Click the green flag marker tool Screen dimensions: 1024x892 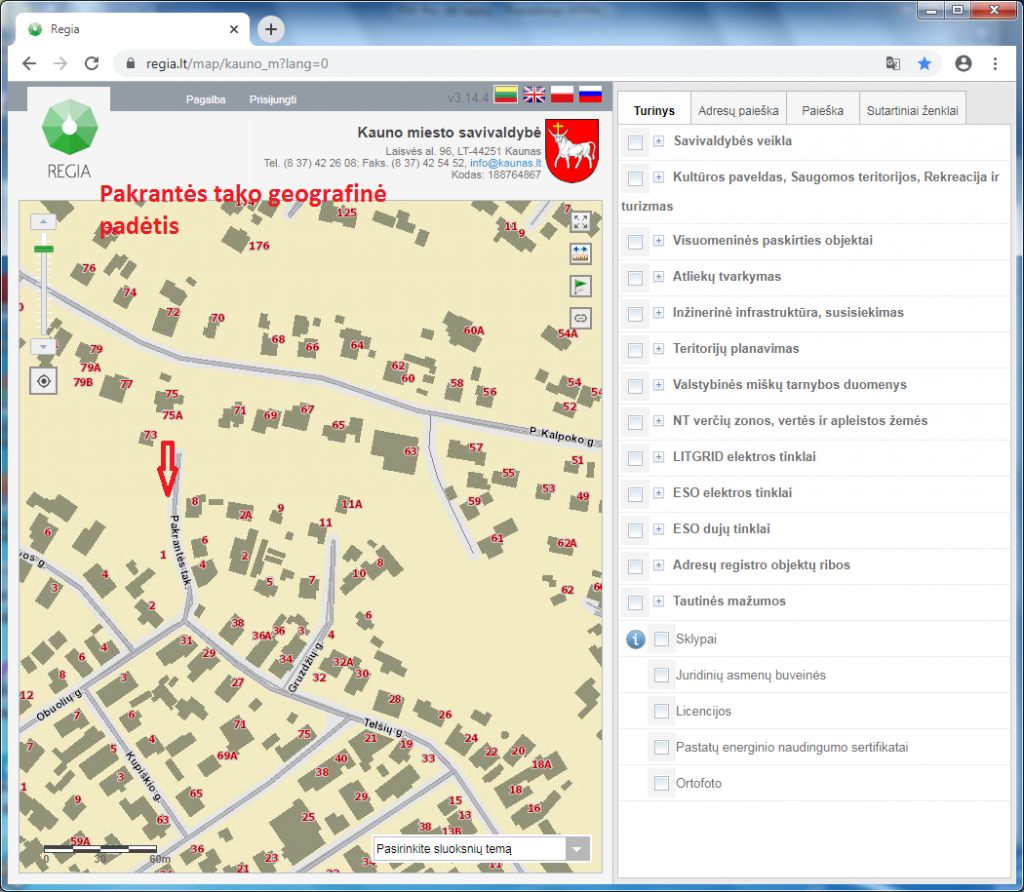581,286
